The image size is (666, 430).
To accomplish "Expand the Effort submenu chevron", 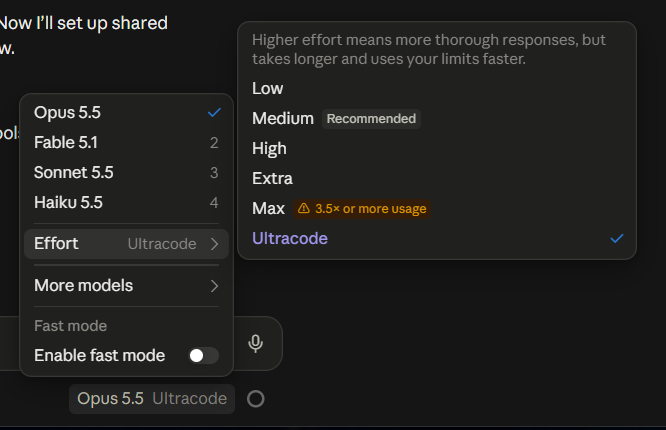I will click(214, 244).
